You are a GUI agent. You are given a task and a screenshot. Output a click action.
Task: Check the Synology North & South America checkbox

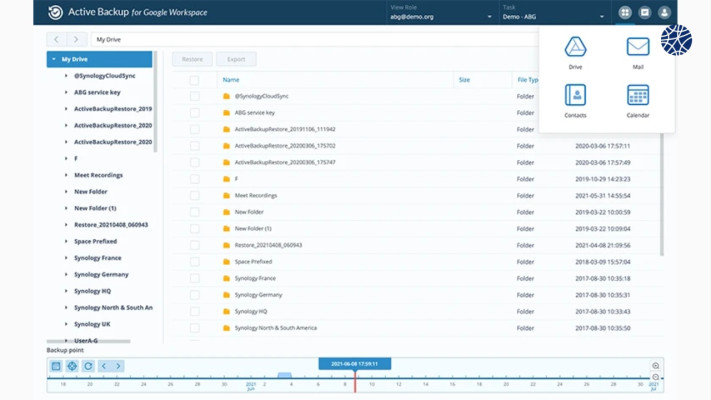pos(195,328)
